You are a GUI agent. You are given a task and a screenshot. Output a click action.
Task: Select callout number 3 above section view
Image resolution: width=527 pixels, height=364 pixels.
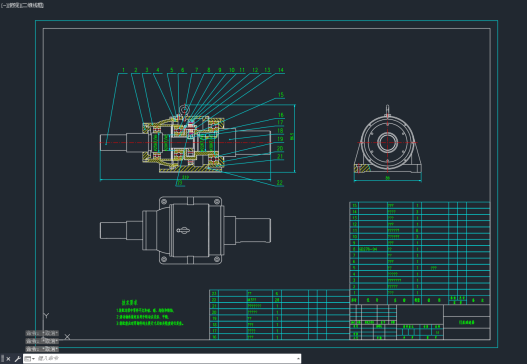[x=147, y=70]
